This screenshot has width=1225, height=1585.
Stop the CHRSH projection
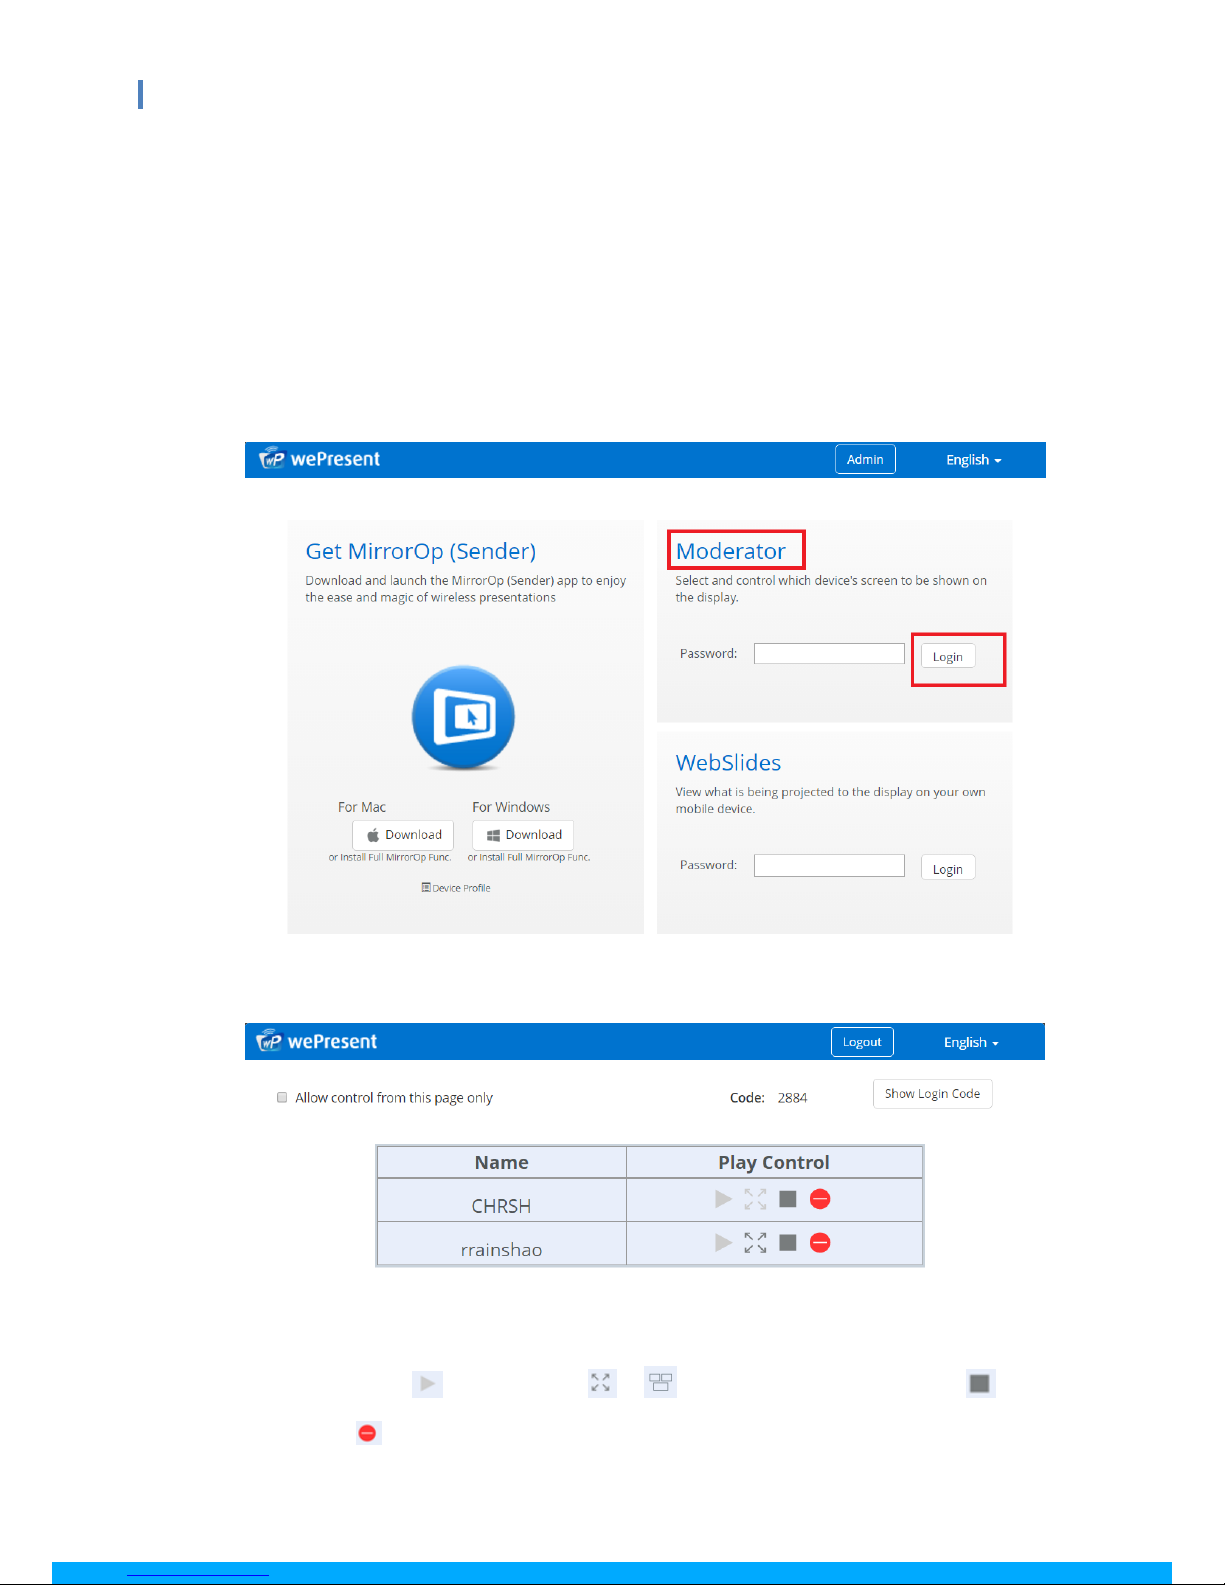click(788, 1199)
